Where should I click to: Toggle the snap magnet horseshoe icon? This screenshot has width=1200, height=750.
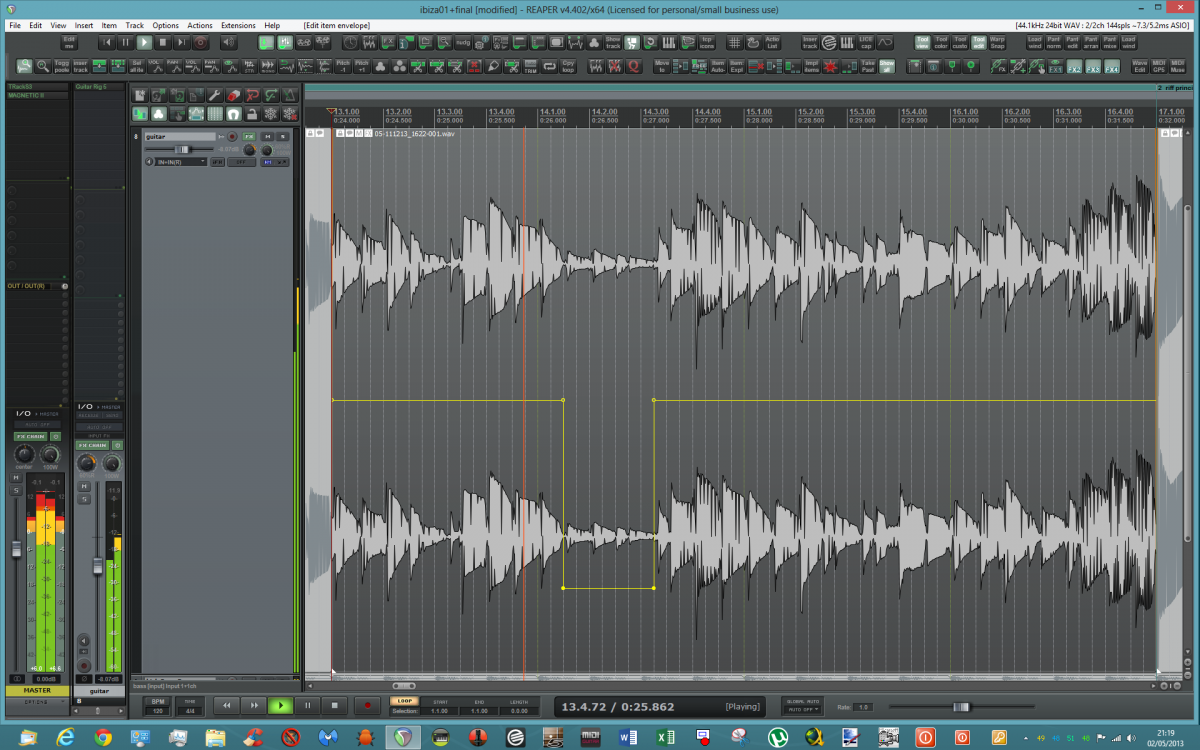(233, 114)
